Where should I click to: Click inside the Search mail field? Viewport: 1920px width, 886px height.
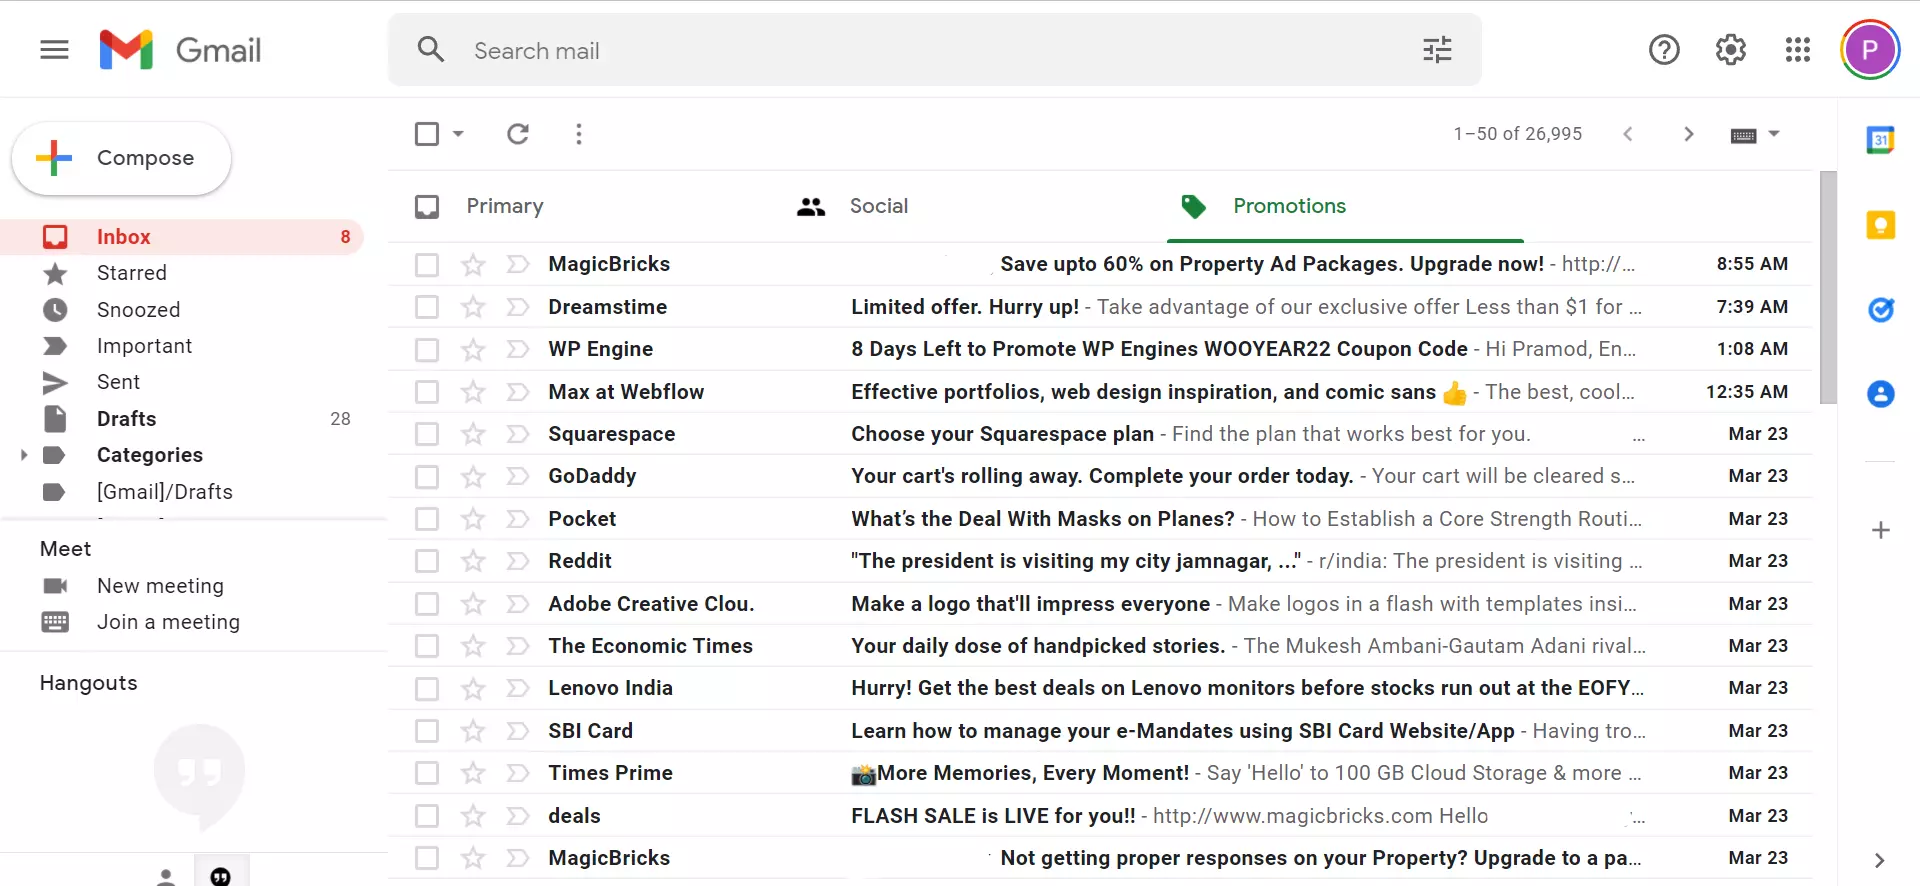pyautogui.click(x=935, y=50)
